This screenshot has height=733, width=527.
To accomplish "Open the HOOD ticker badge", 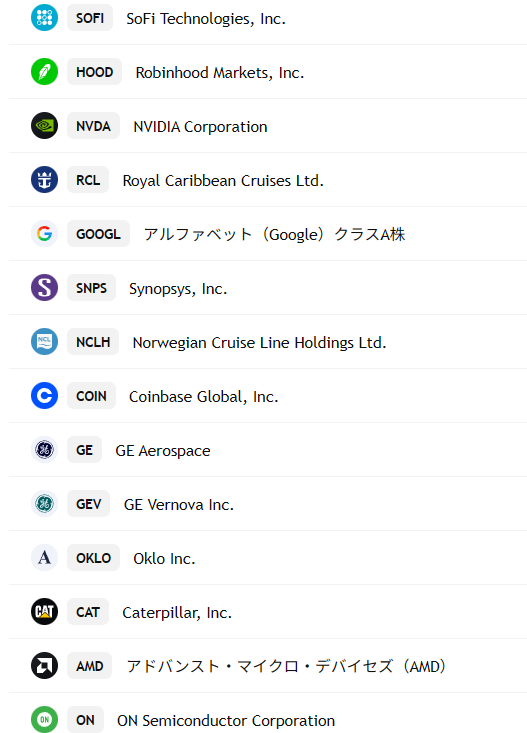I will coord(94,72).
